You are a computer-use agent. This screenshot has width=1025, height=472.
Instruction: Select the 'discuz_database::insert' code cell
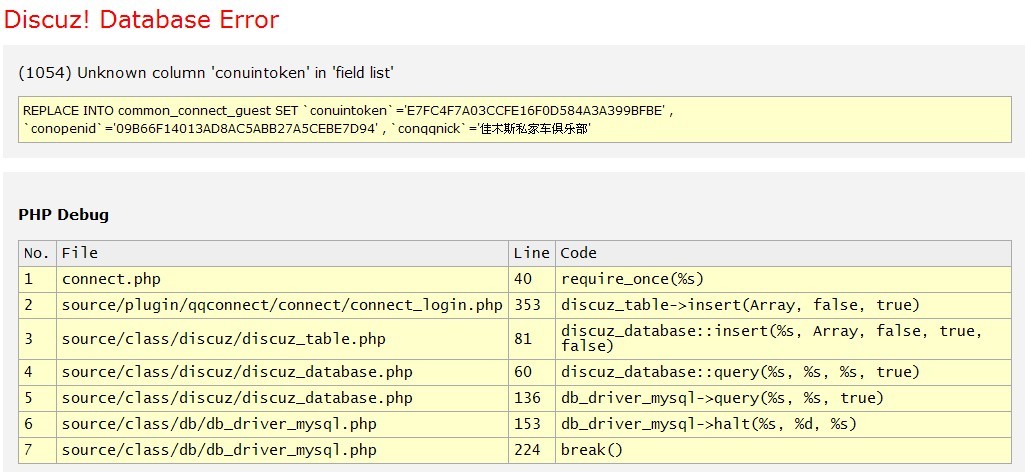(x=783, y=339)
